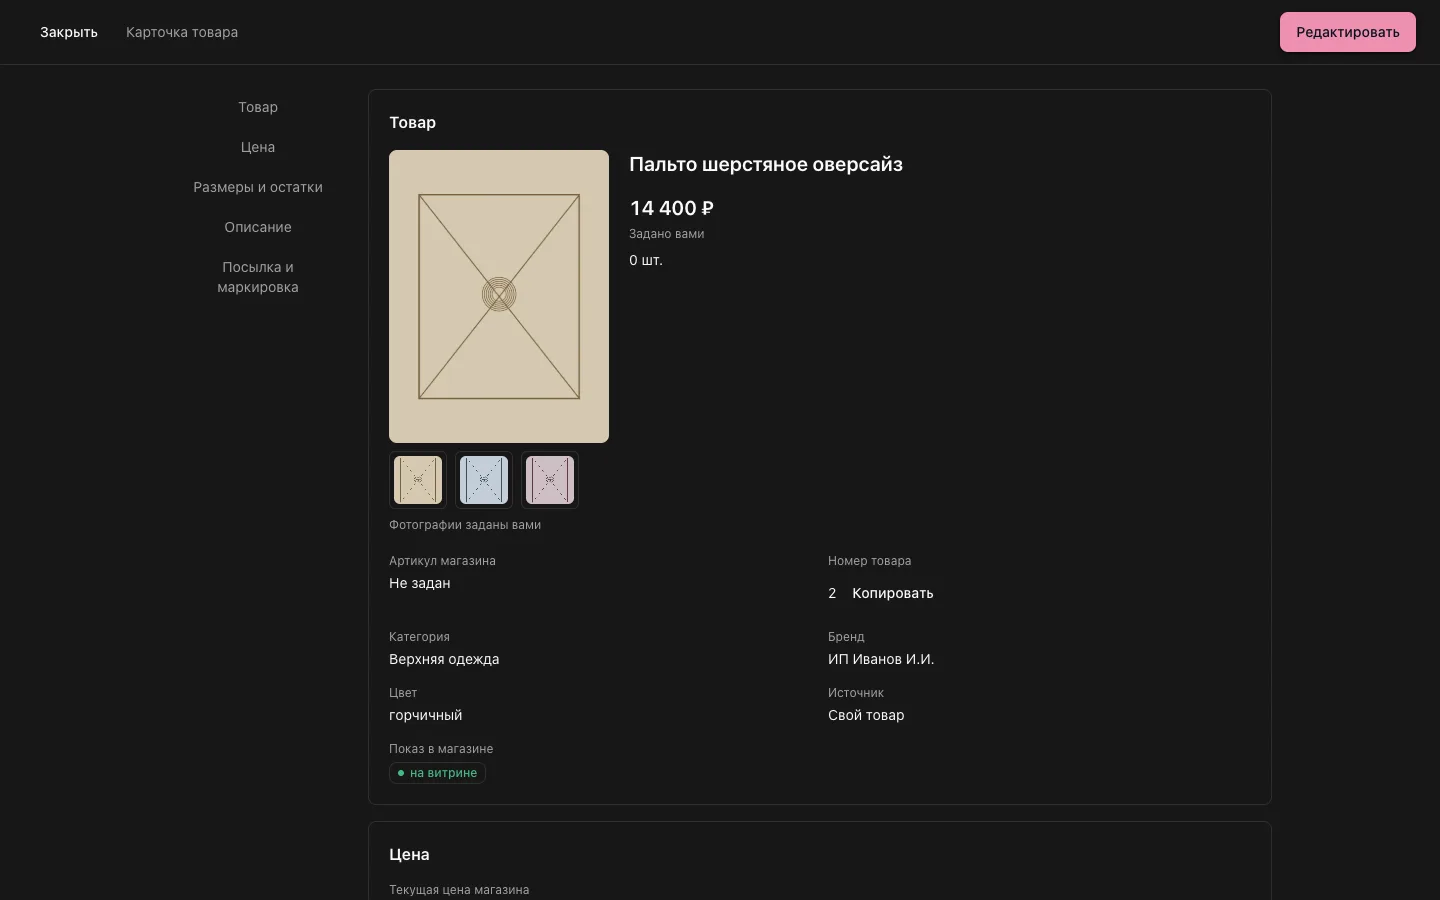Navigate to Посылка и маркировка section
This screenshot has width=1440, height=900.
[258, 277]
